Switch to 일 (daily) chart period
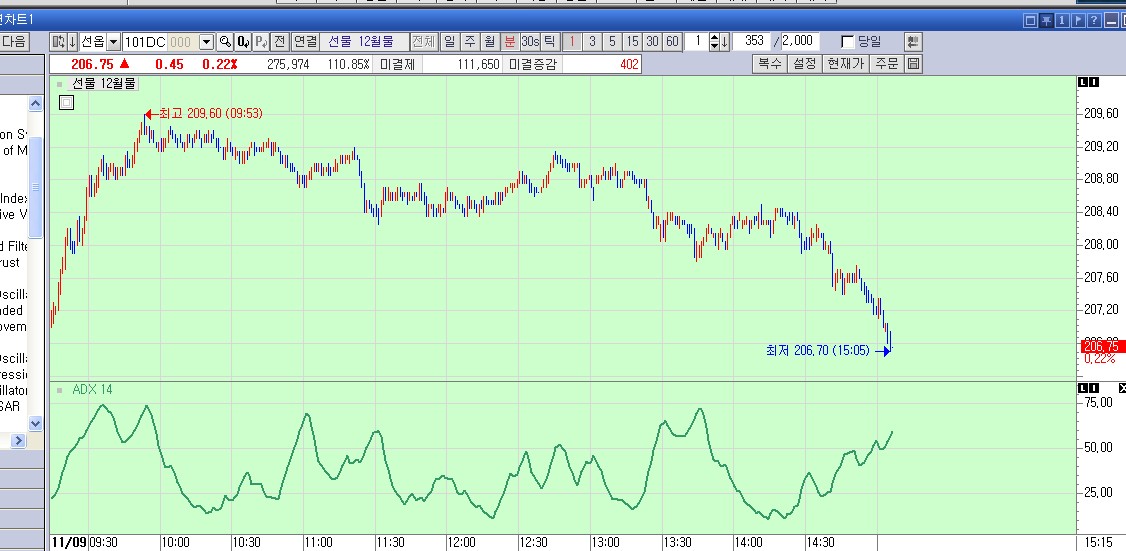1126x551 pixels. point(450,41)
